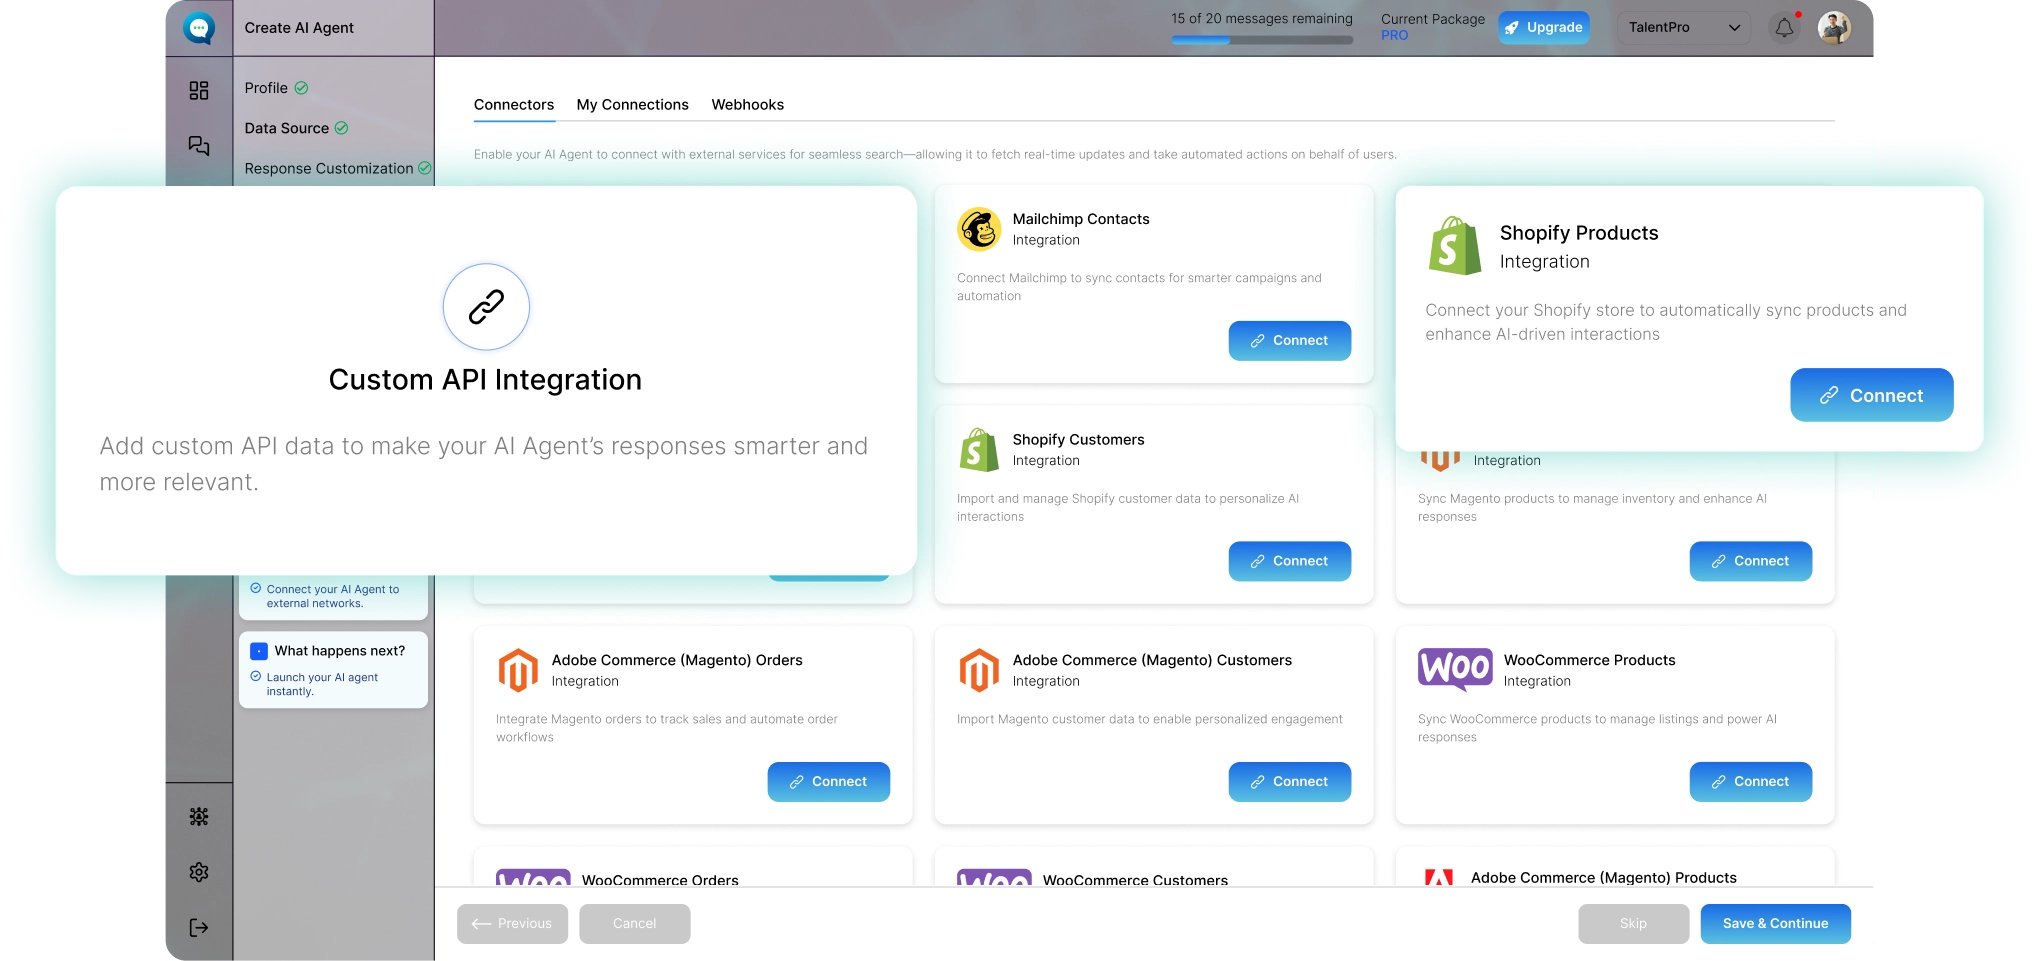Switch to the My Connections tab
2038x961 pixels.
[633, 105]
